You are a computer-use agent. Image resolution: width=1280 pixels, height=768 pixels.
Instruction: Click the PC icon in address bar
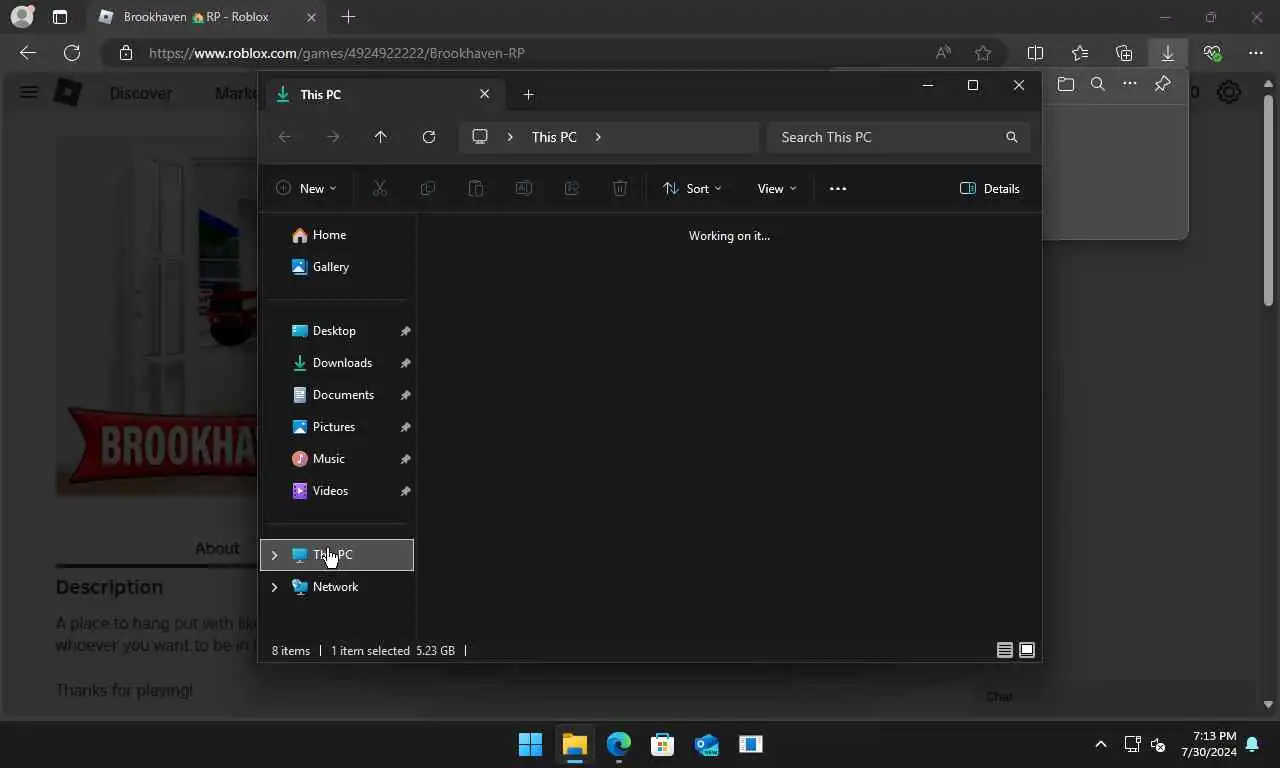(480, 137)
